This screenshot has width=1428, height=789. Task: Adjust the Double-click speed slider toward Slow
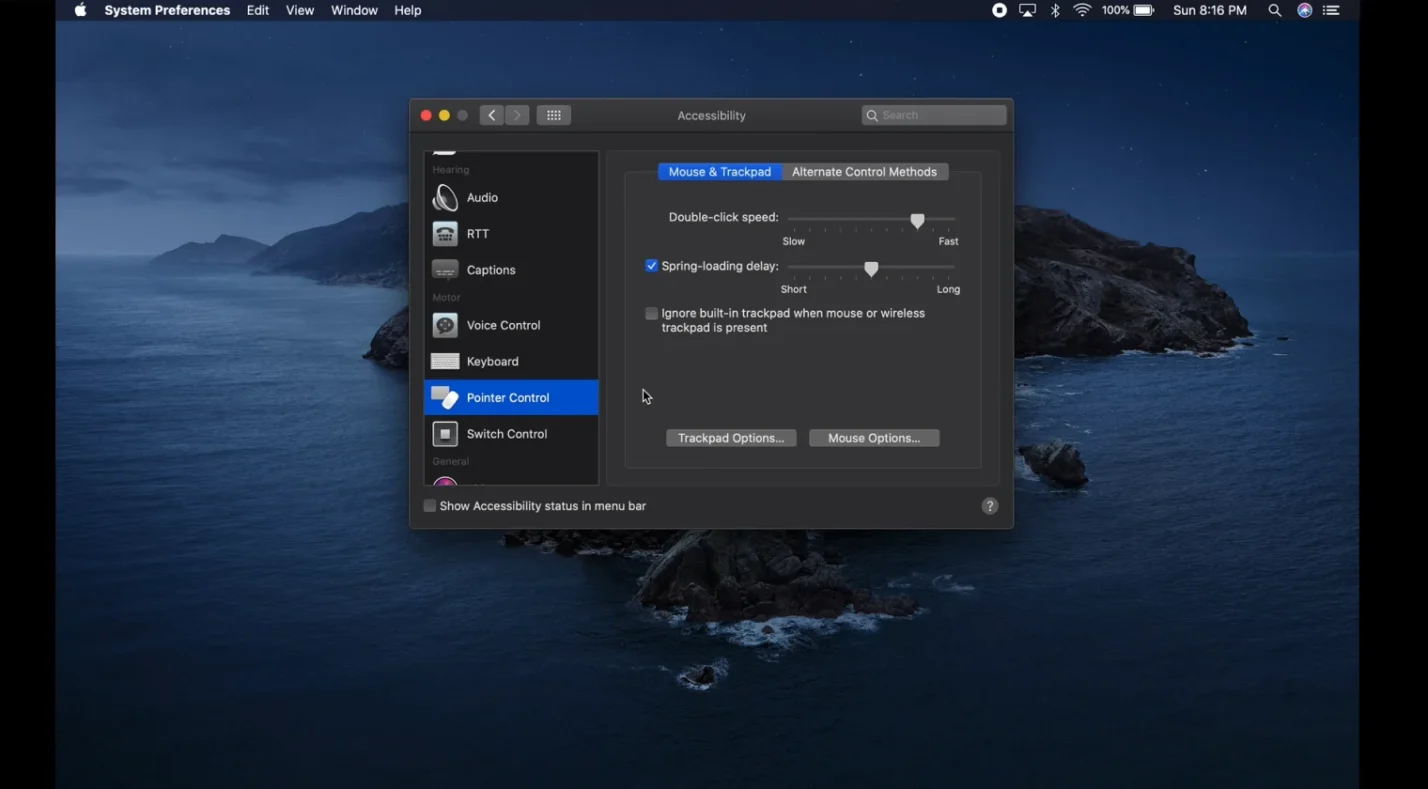tap(830, 220)
